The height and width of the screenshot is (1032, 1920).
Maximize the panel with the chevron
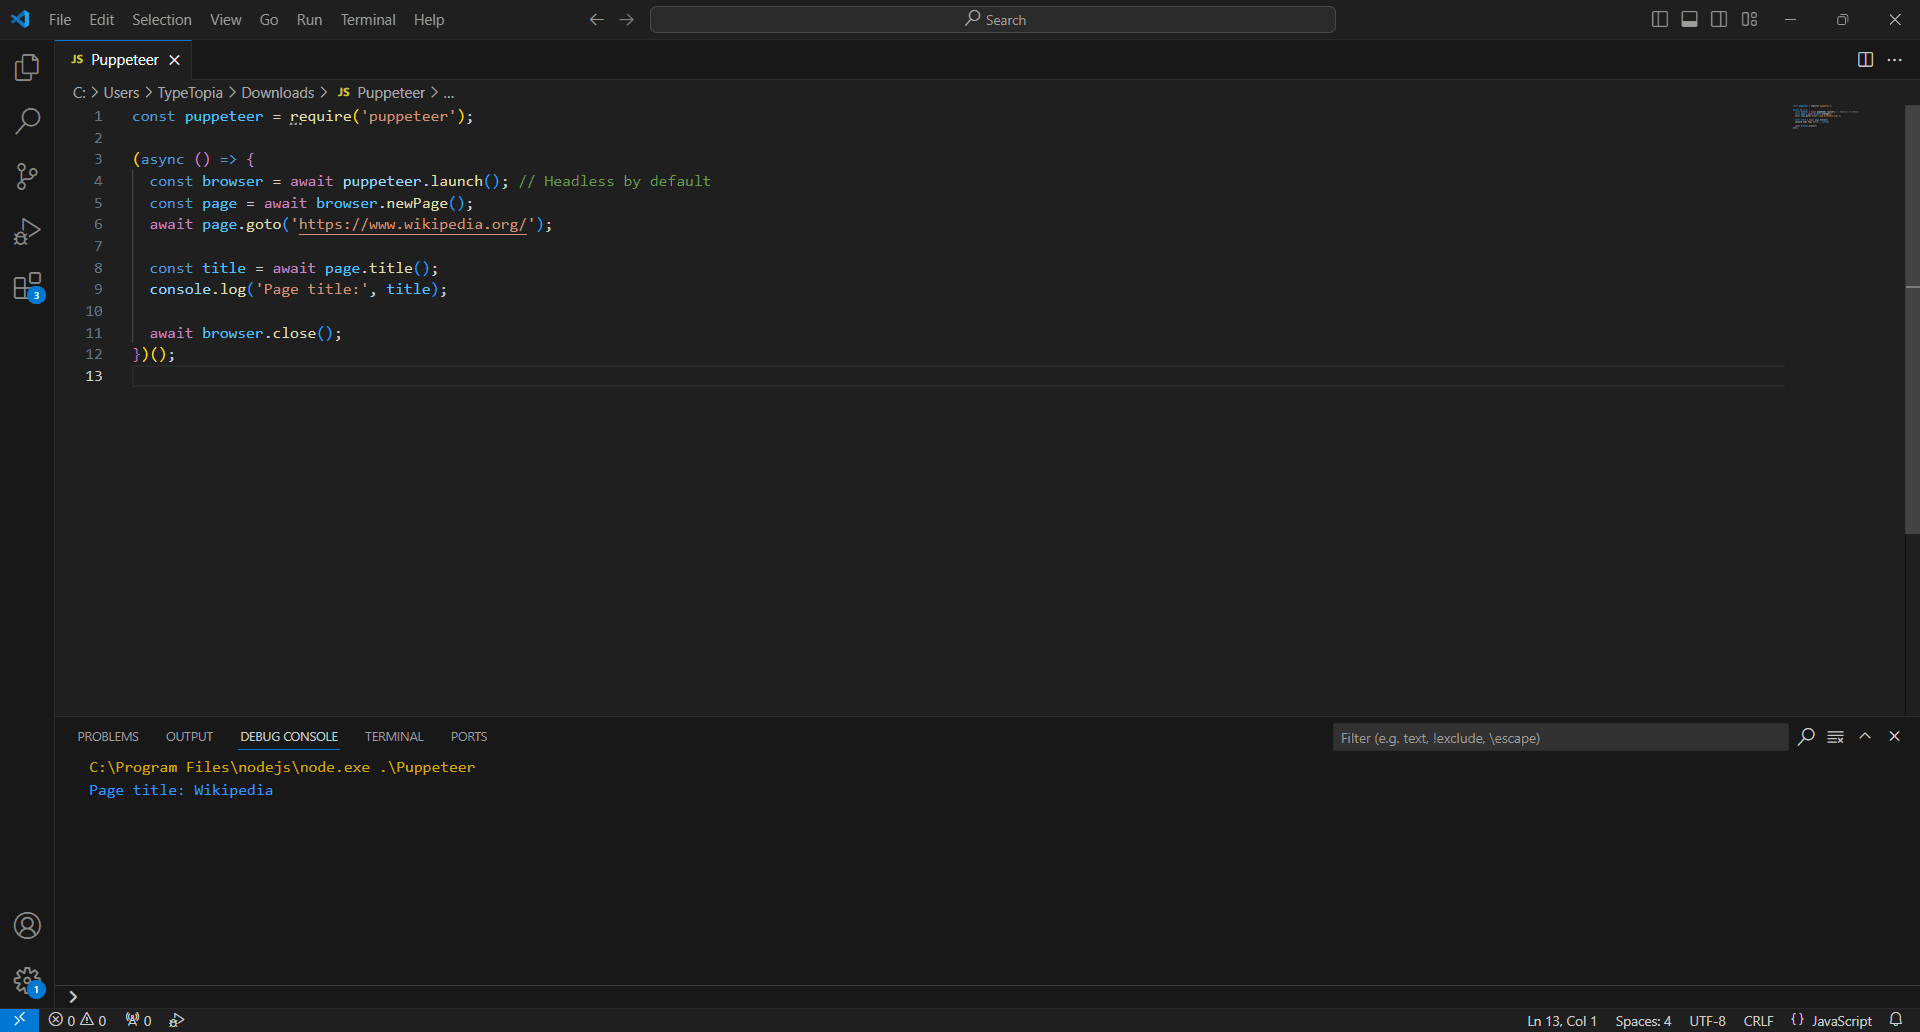(x=1865, y=736)
